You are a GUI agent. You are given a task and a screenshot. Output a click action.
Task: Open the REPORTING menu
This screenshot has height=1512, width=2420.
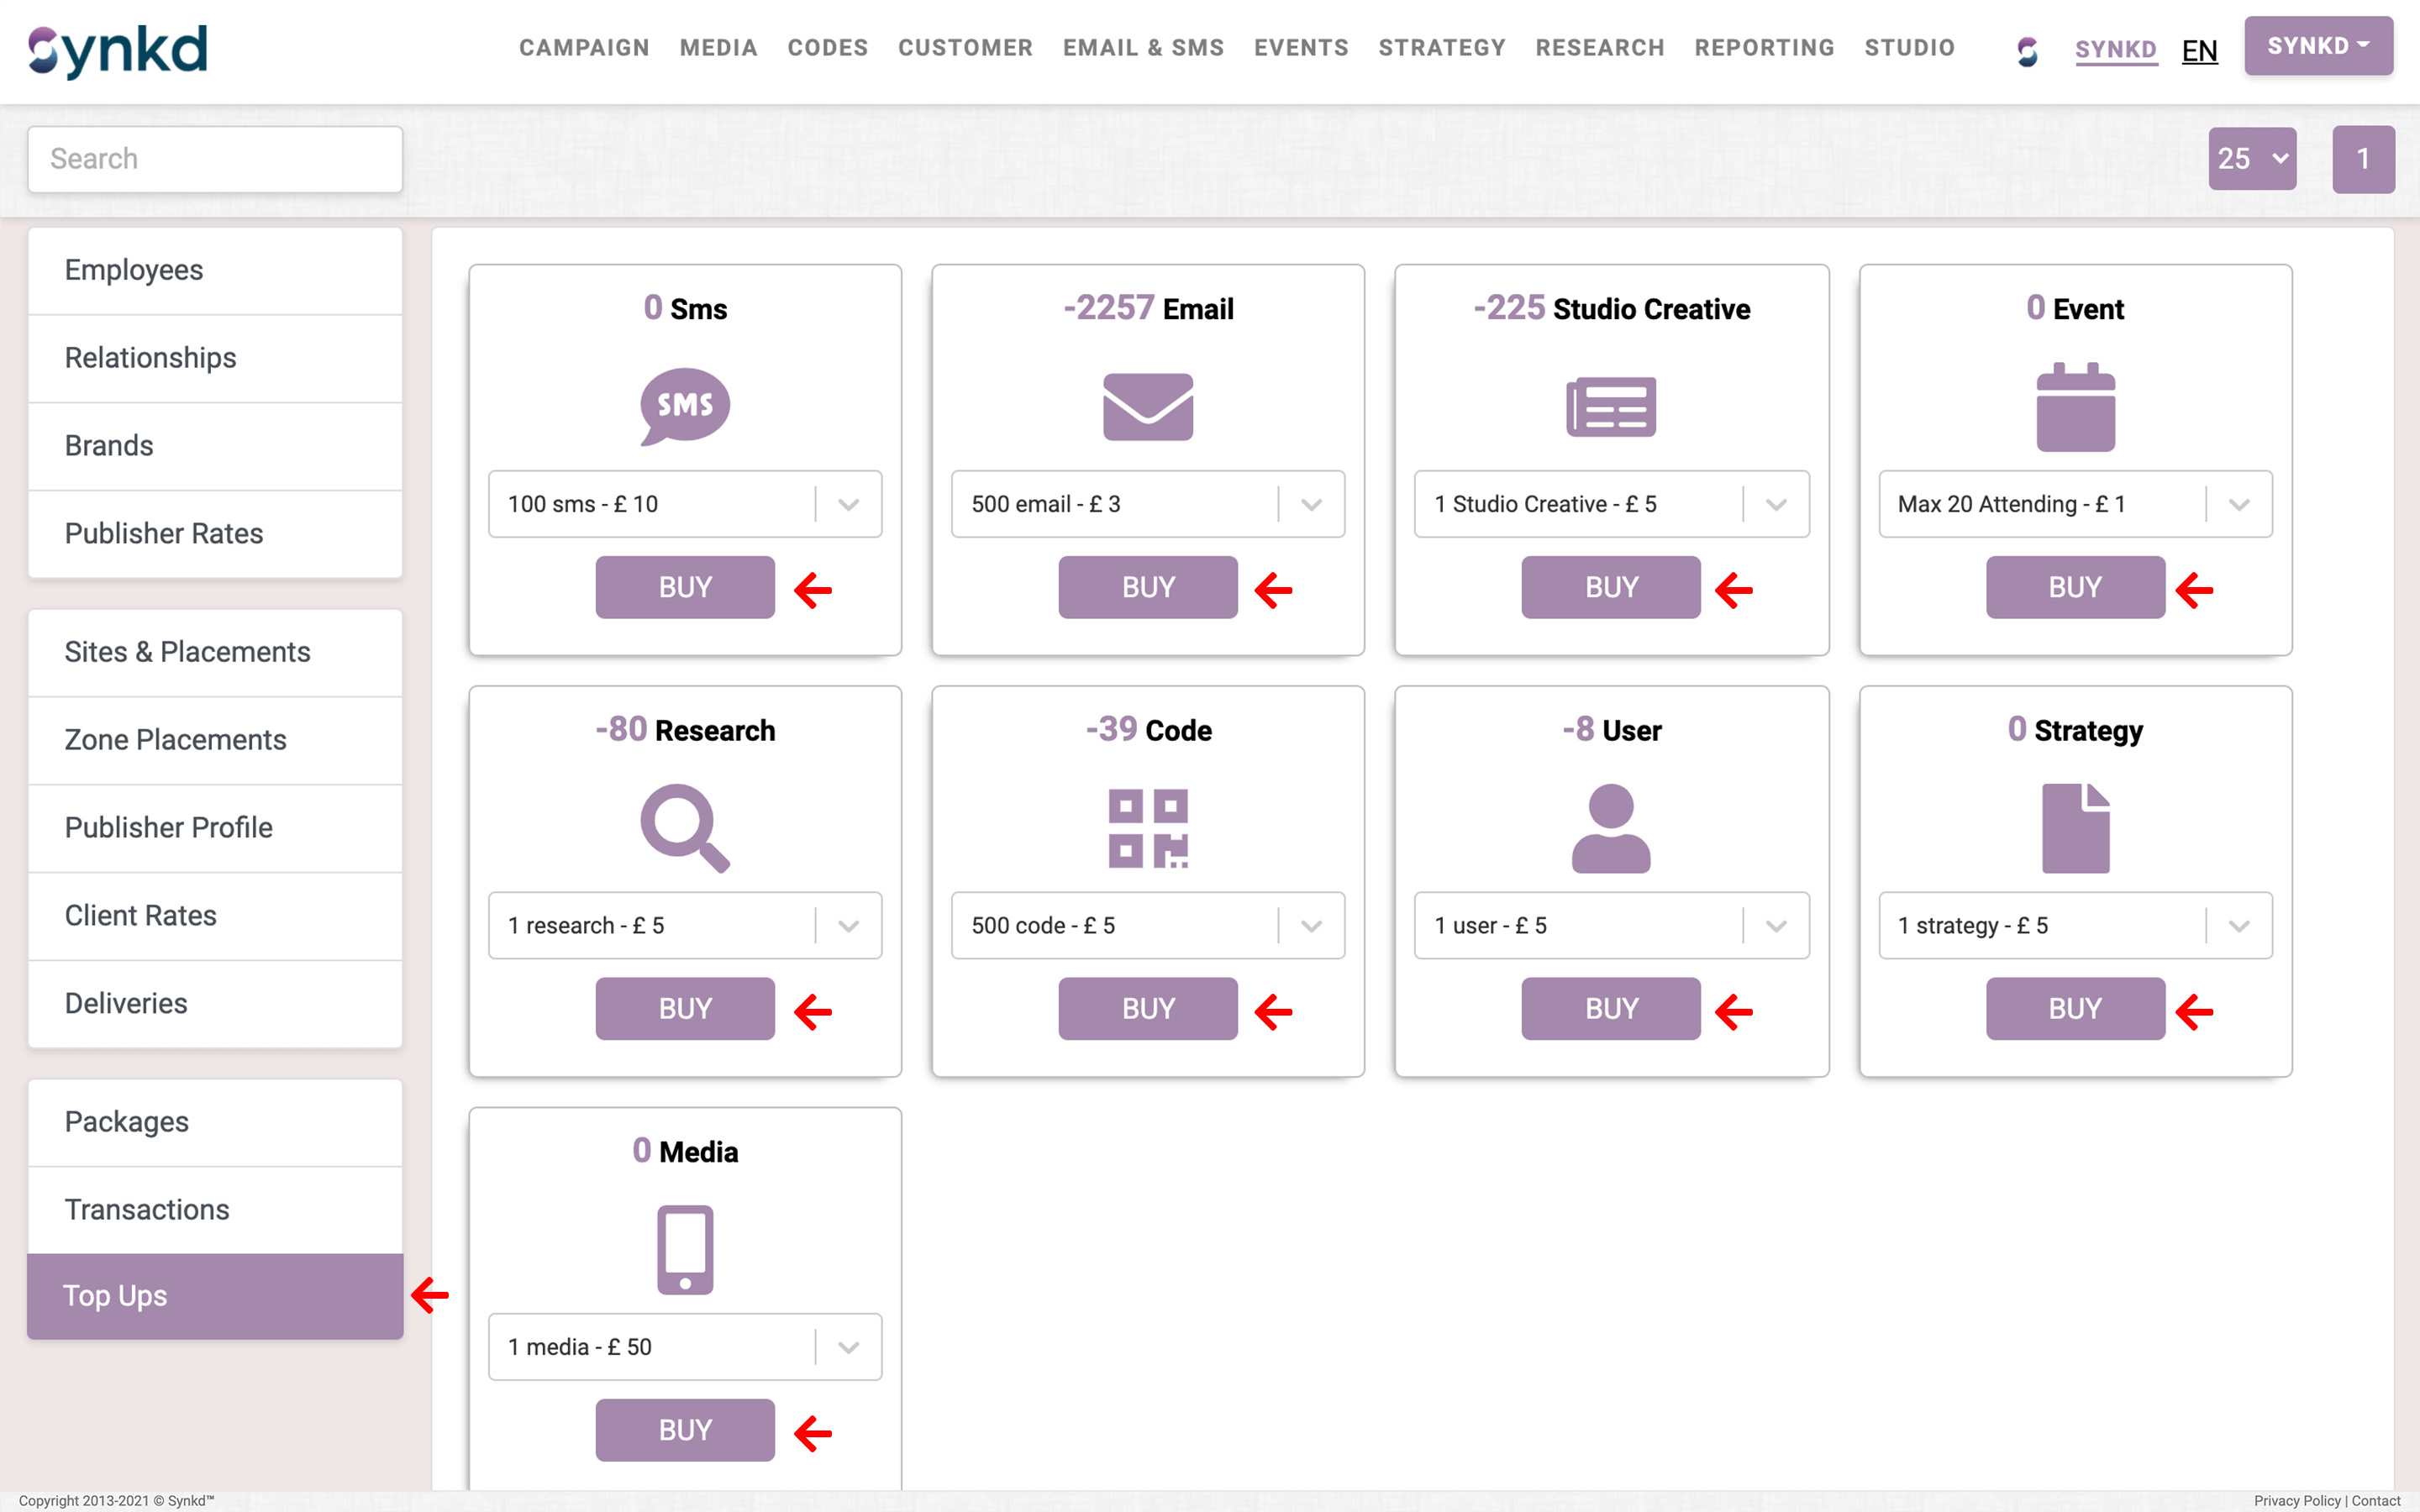[1764, 48]
